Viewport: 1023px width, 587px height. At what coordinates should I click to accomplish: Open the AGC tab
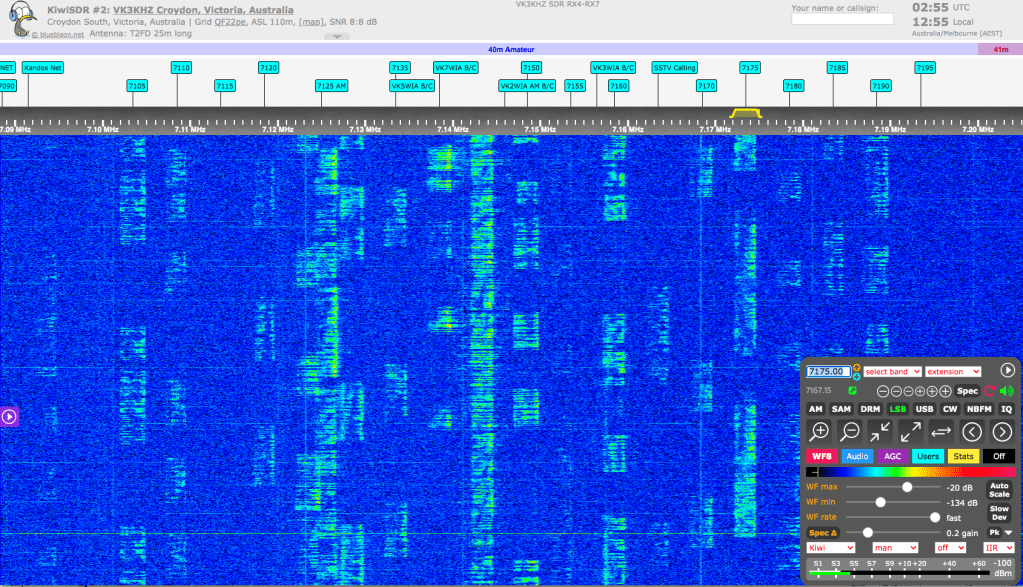point(892,456)
